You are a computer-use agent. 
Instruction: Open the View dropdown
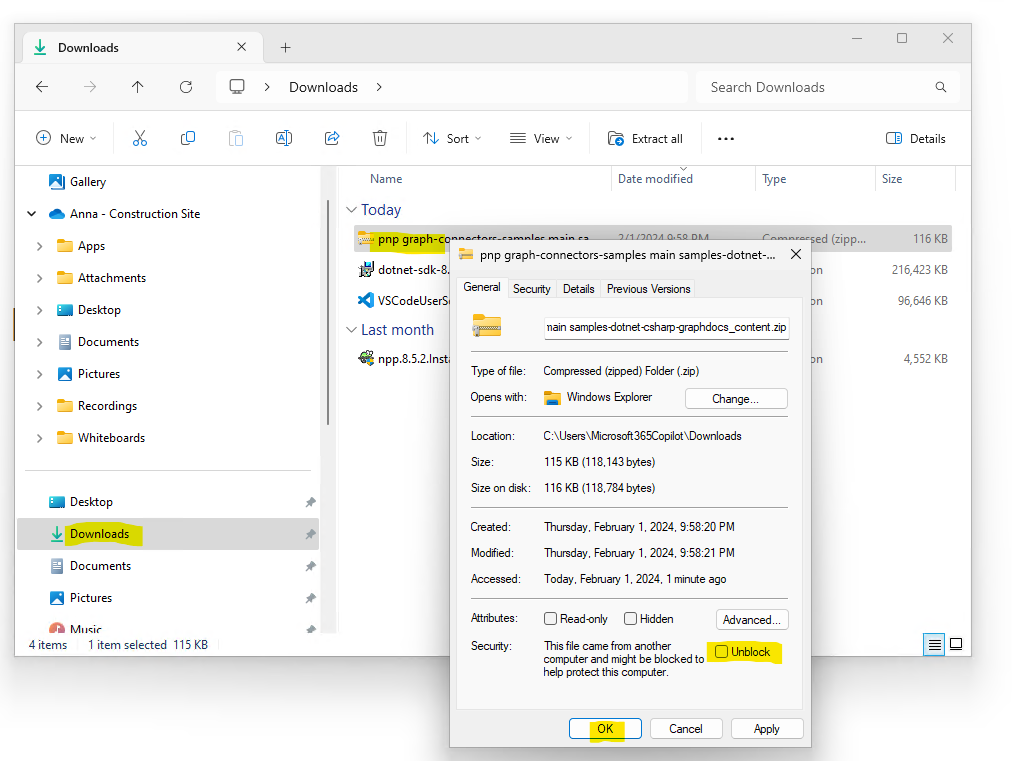(x=541, y=138)
